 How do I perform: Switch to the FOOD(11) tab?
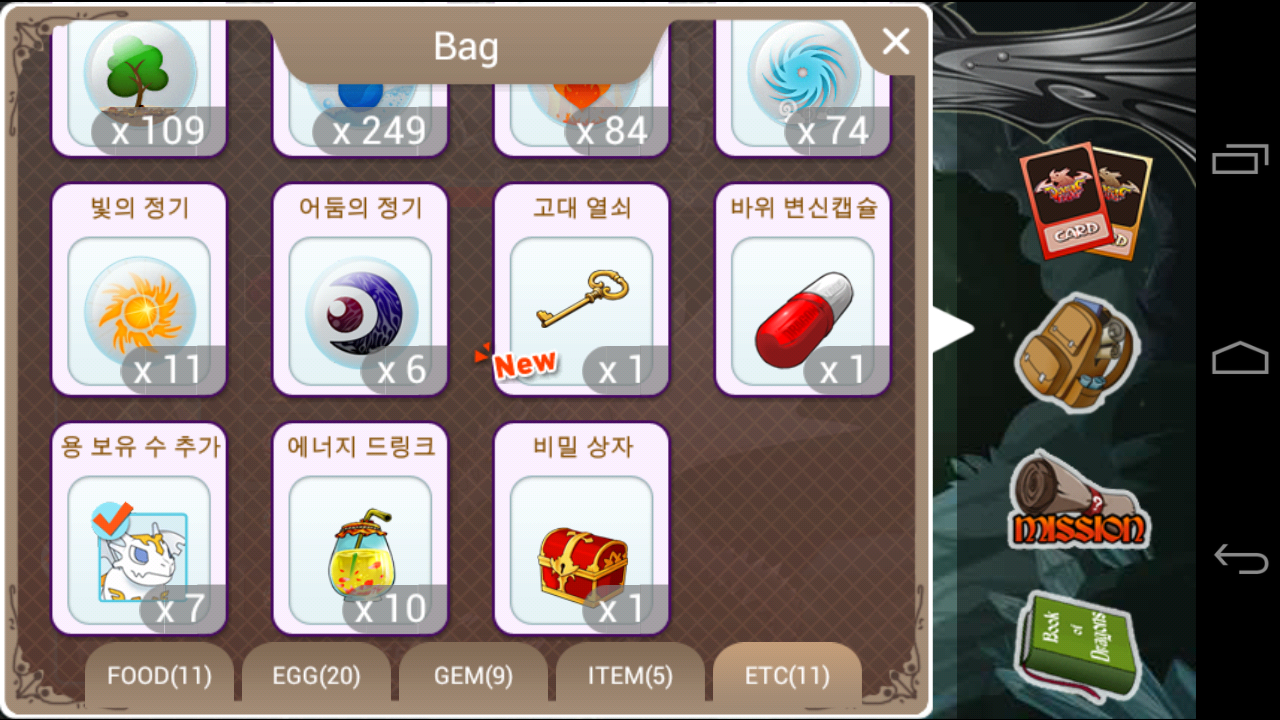click(159, 675)
